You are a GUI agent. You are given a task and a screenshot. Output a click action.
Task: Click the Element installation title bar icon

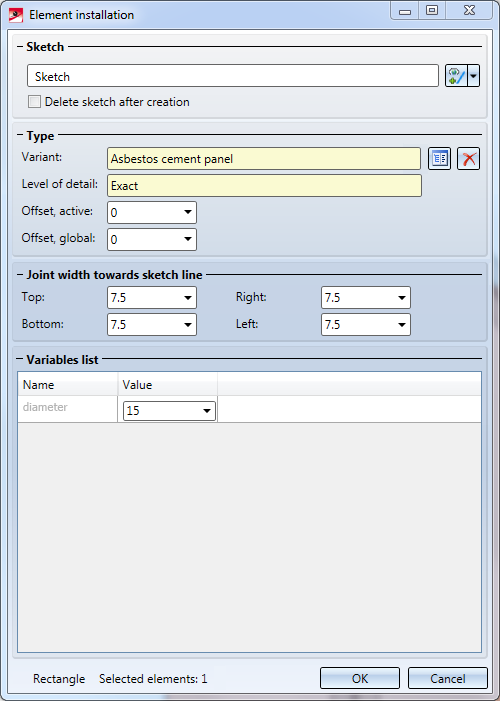pyautogui.click(x=16, y=15)
